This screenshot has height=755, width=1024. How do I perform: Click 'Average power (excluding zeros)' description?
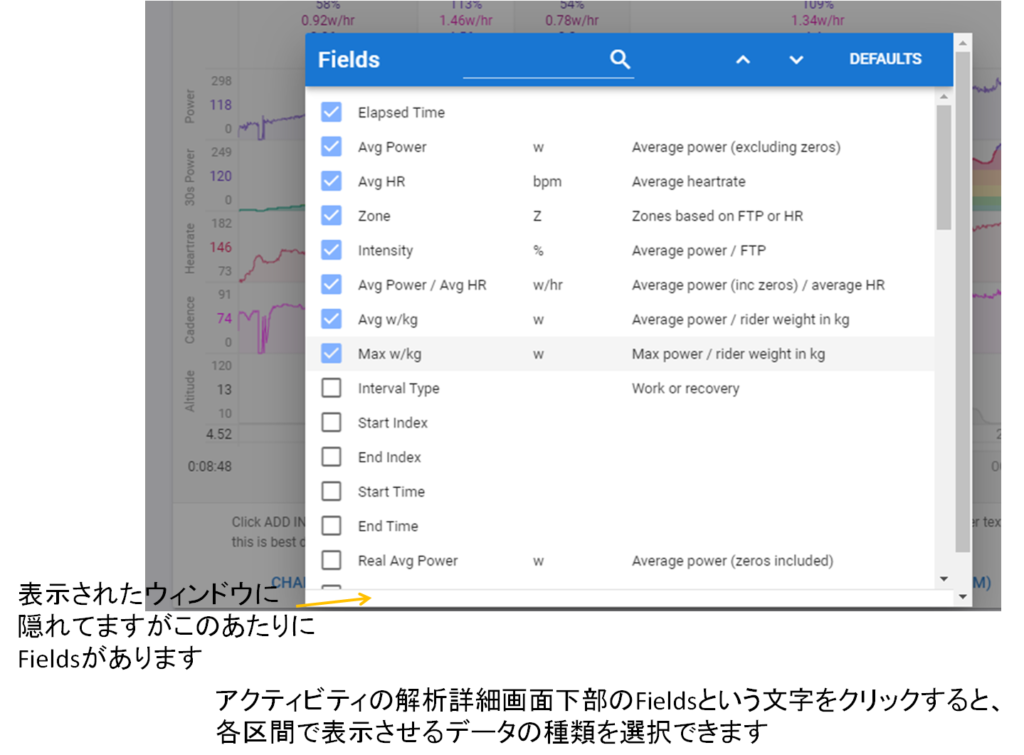point(736,147)
